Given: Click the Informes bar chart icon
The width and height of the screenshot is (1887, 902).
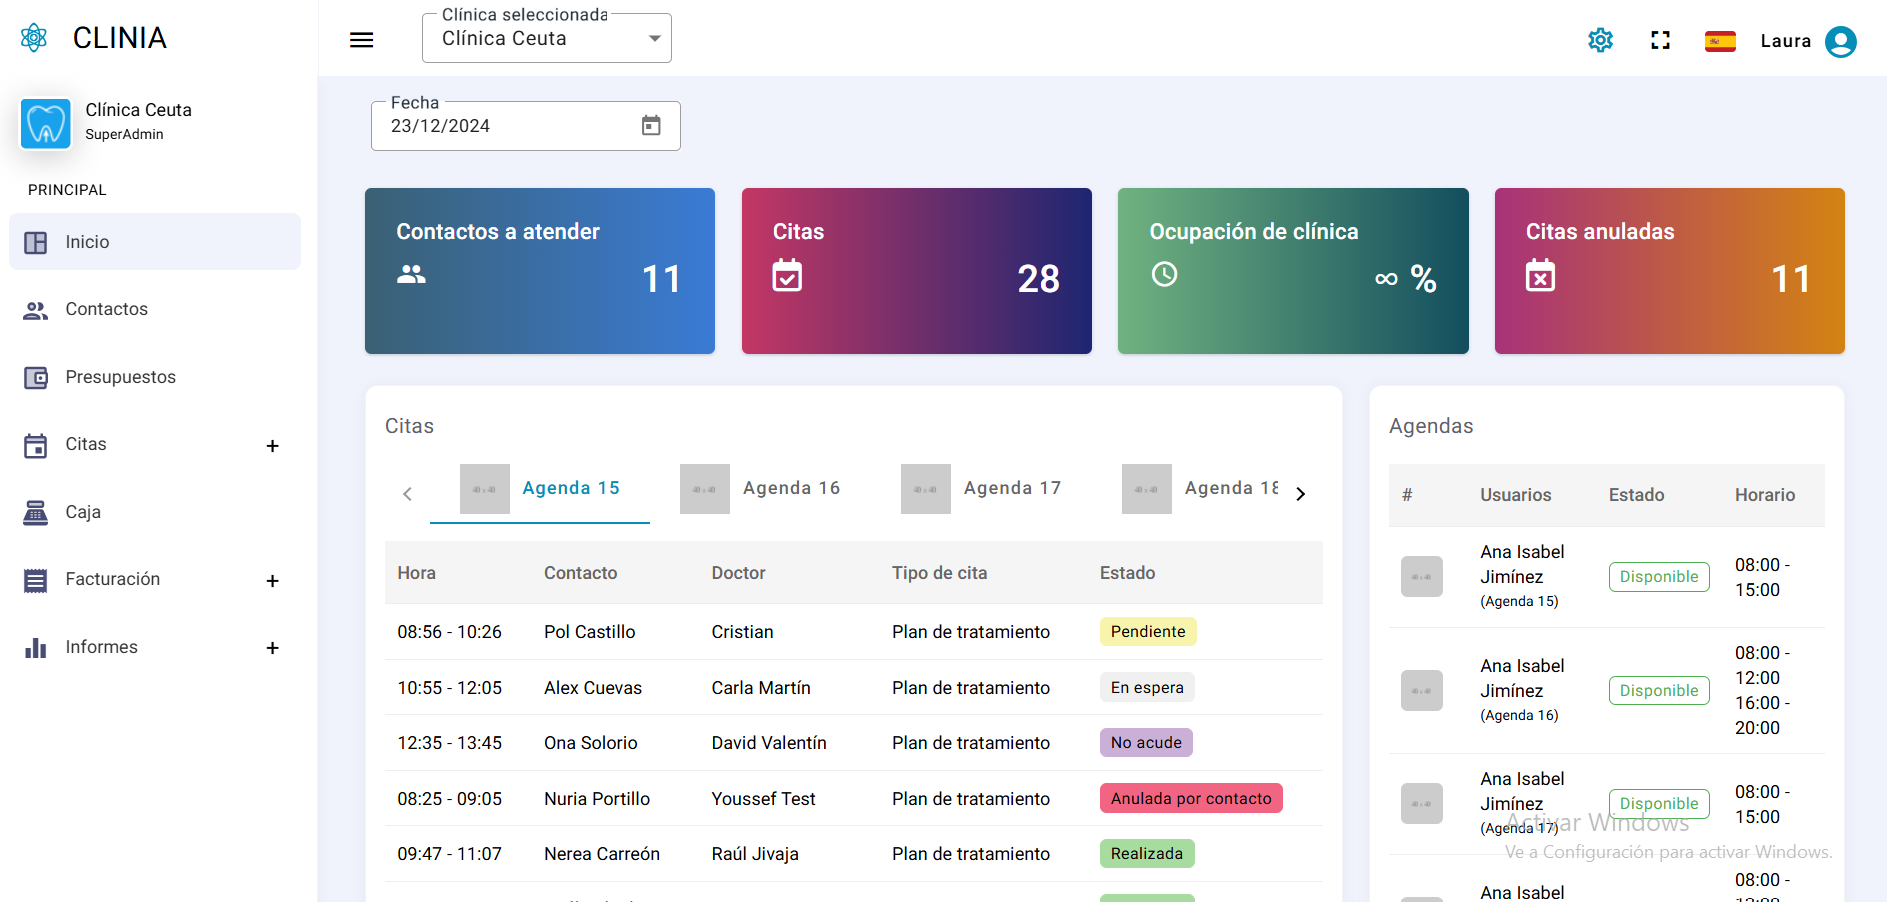Looking at the screenshot, I should pyautogui.click(x=36, y=648).
